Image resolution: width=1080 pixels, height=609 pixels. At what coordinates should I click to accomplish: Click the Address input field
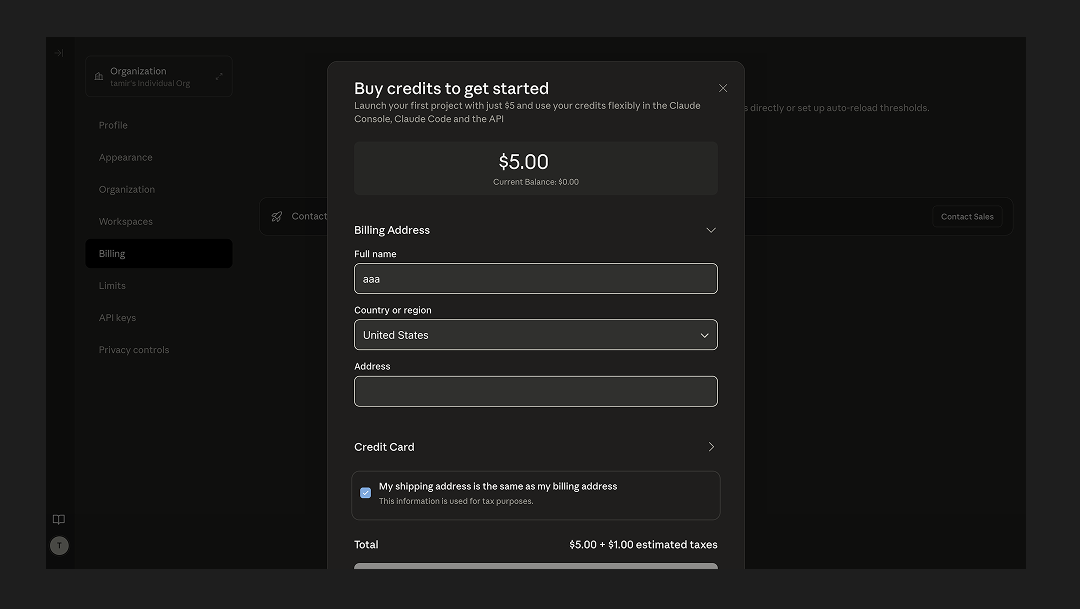tap(536, 391)
